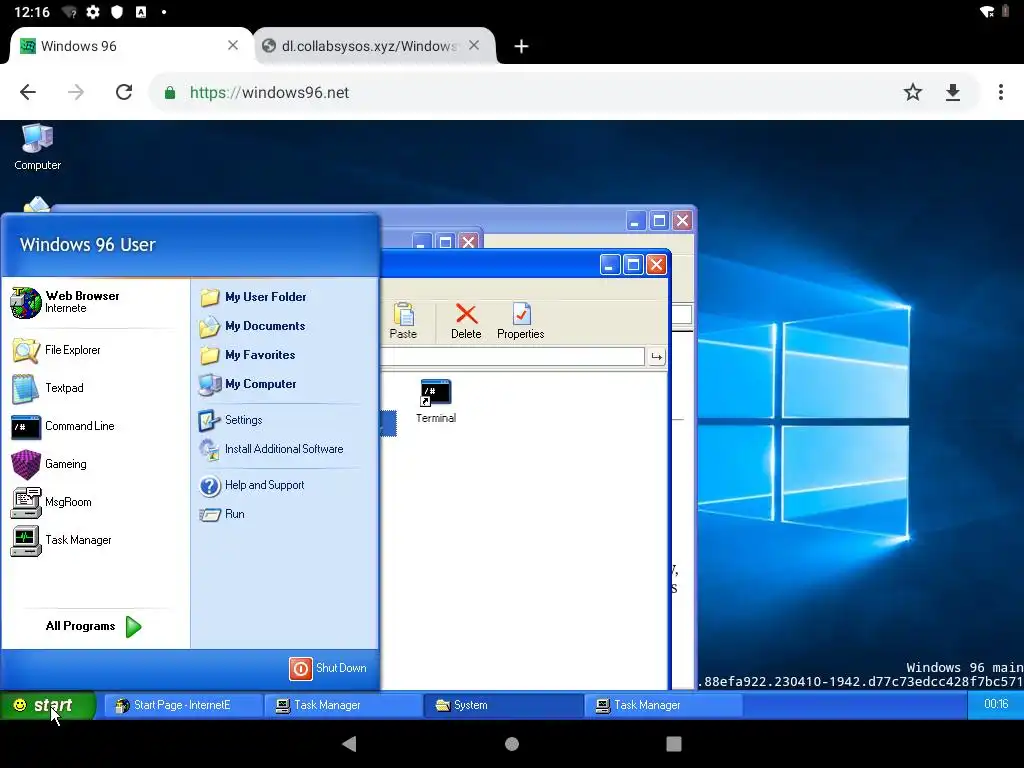Image resolution: width=1024 pixels, height=768 pixels.
Task: Close the rearmost large window
Action: point(682,221)
